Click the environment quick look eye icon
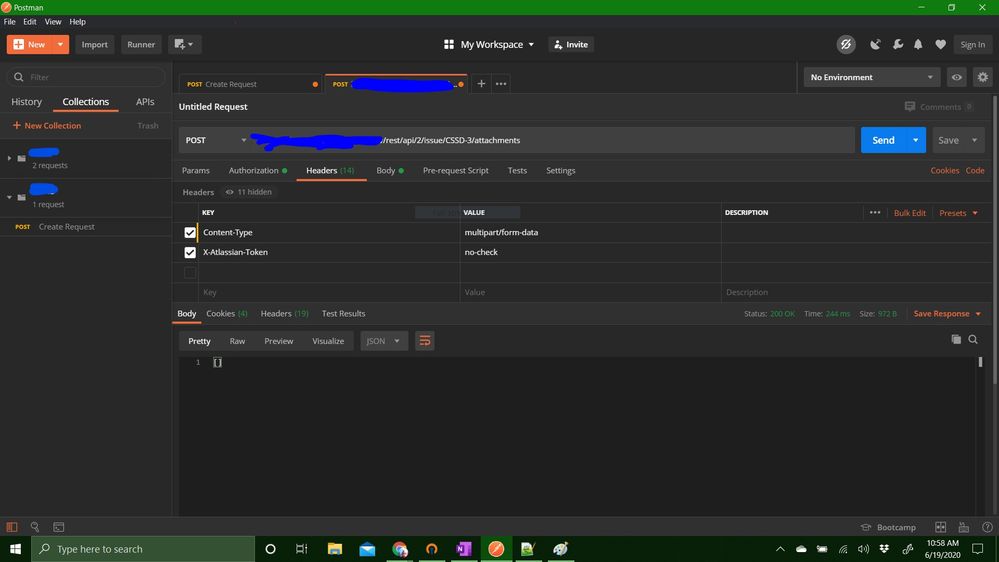 (957, 77)
